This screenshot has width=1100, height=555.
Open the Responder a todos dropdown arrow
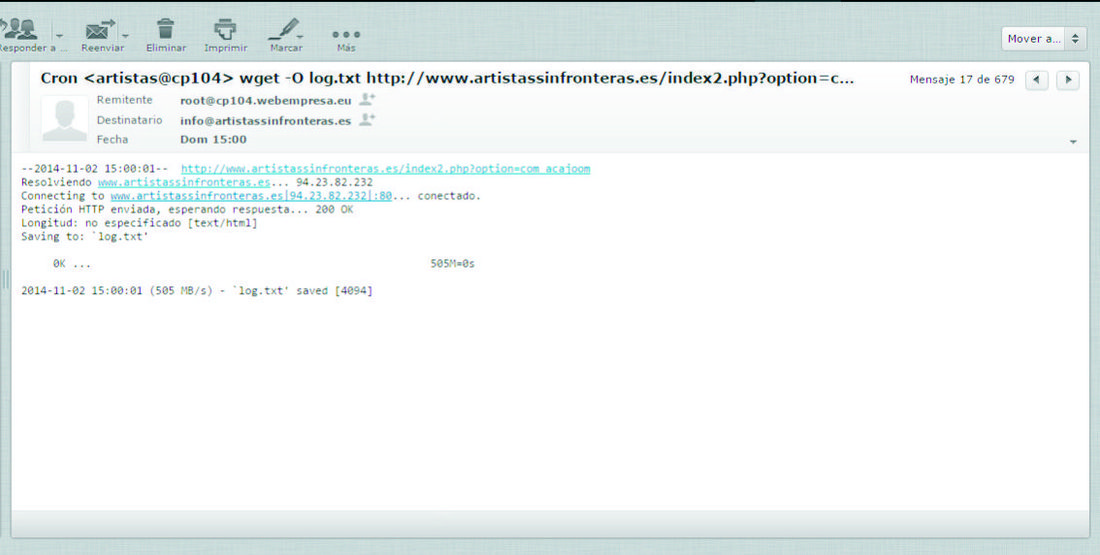tap(59, 35)
